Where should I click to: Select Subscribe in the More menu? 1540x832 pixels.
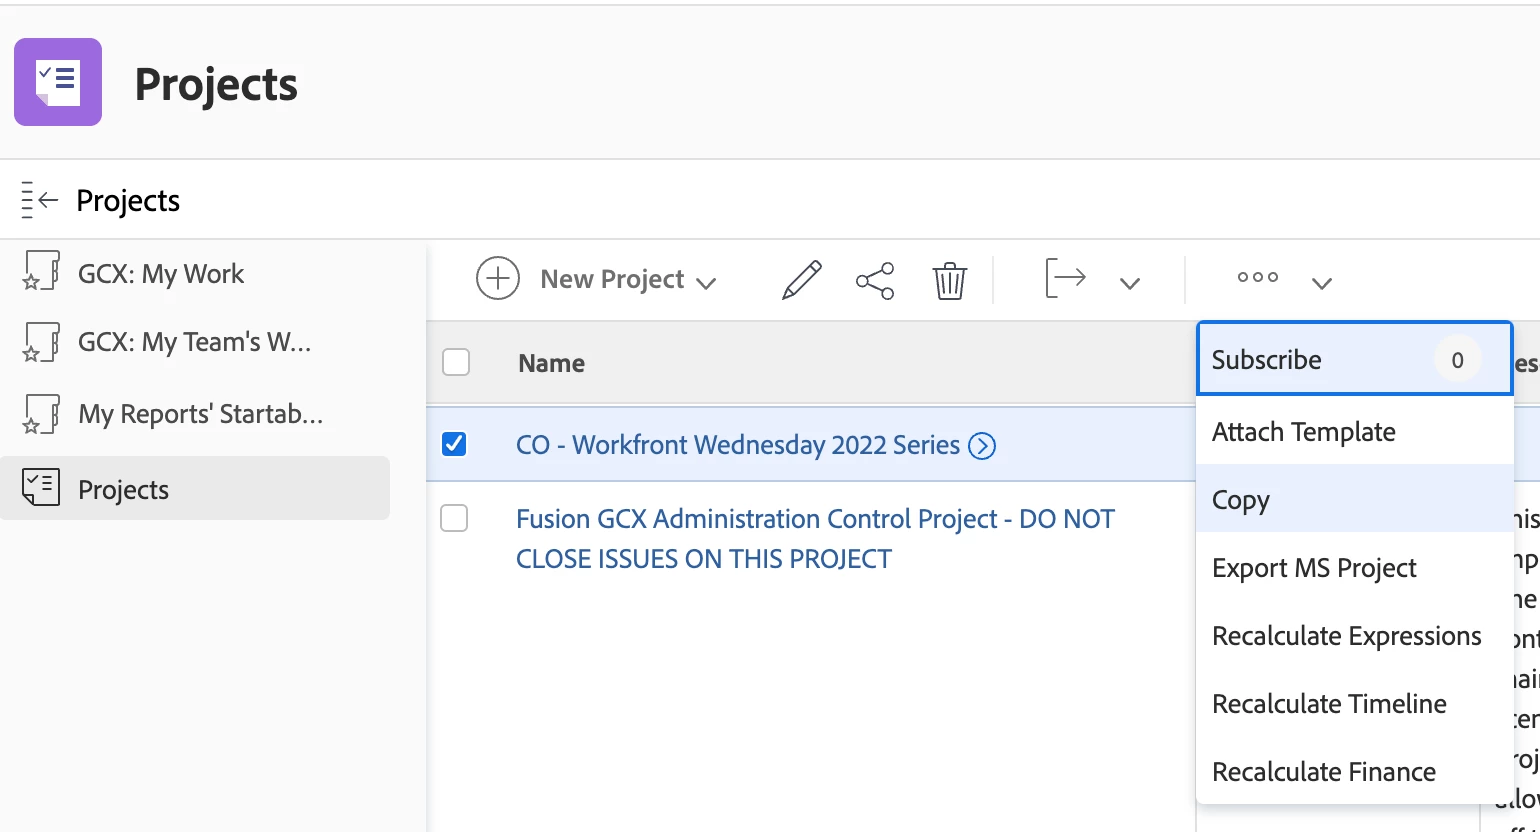coord(1355,359)
